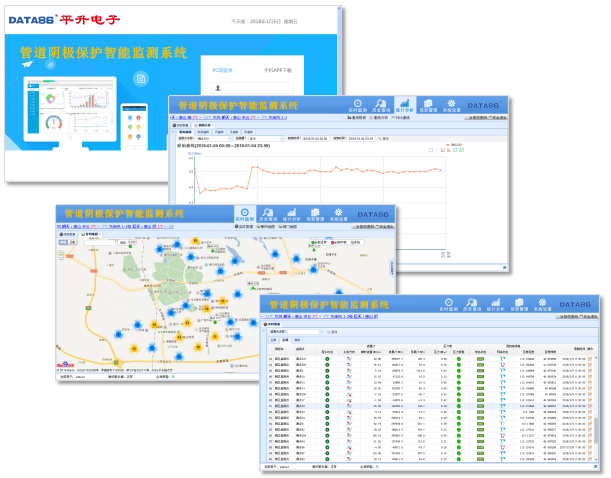The height and width of the screenshot is (478, 611).
Task: Click 系统设置 gear icon in the chart window
Action: coord(452,105)
